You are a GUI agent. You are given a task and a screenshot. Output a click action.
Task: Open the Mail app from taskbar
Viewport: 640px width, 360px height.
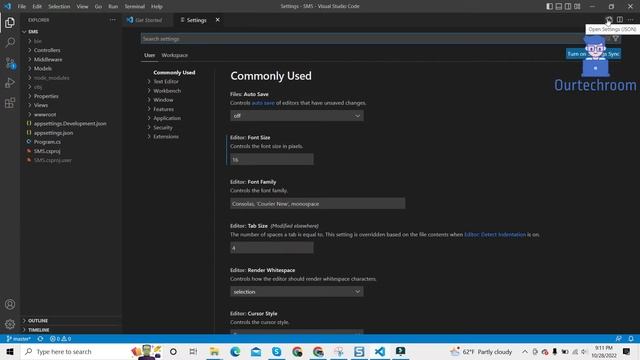tap(256, 351)
